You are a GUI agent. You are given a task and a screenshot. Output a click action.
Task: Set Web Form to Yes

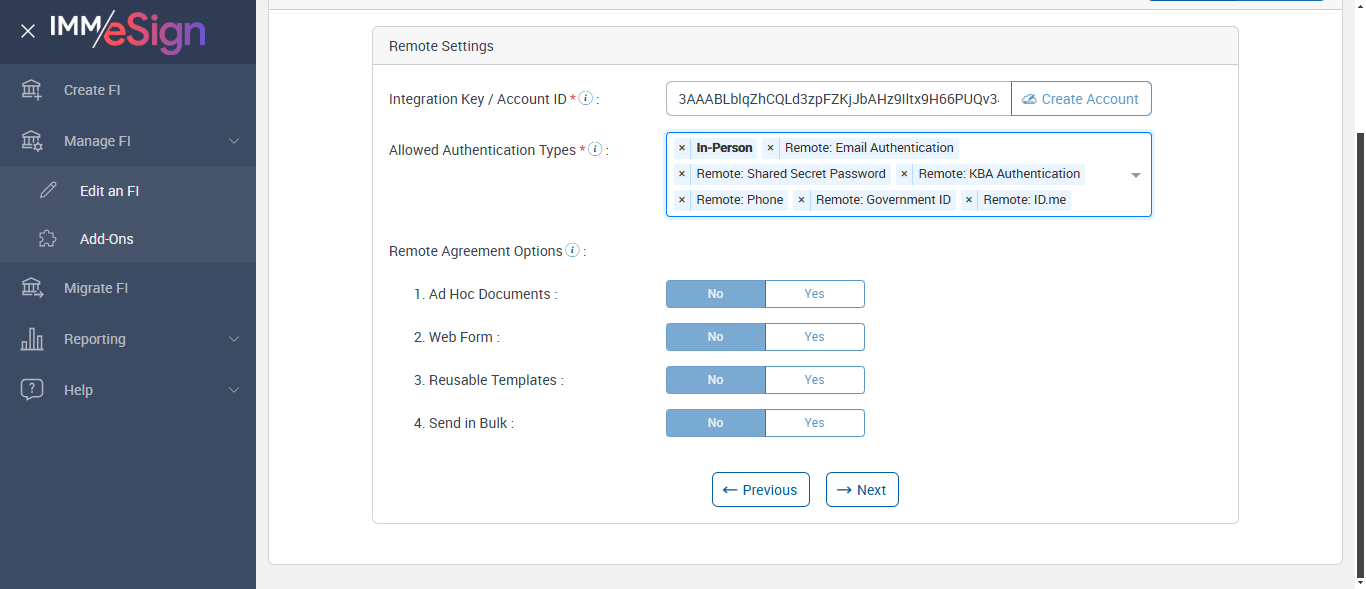tap(814, 337)
